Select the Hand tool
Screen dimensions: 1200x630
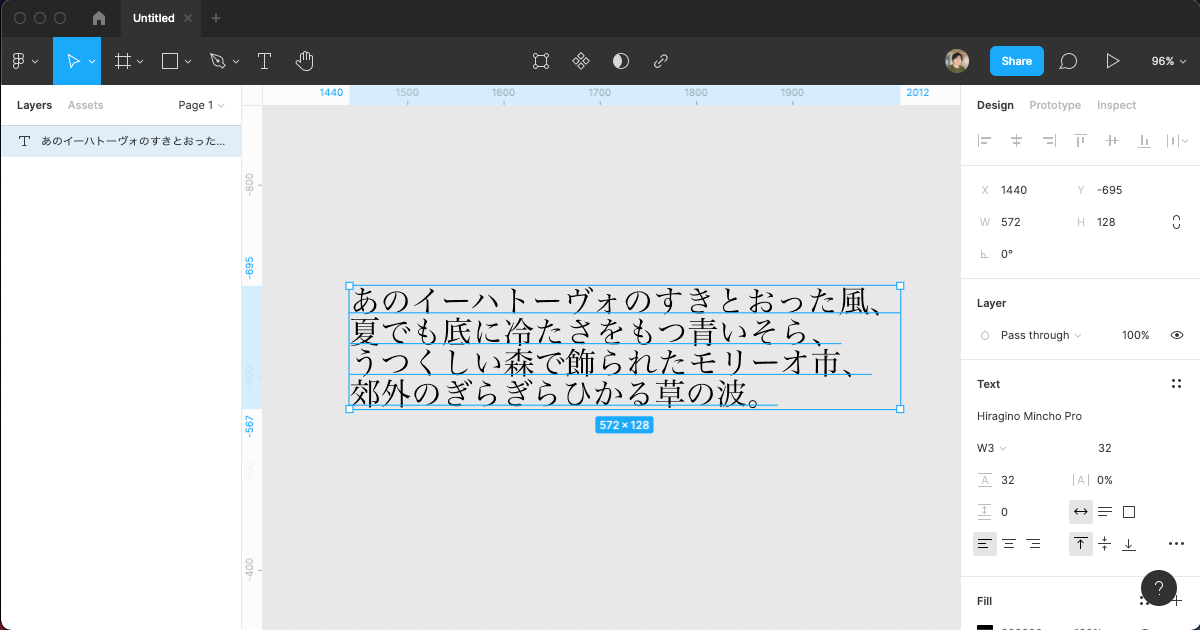coord(305,61)
